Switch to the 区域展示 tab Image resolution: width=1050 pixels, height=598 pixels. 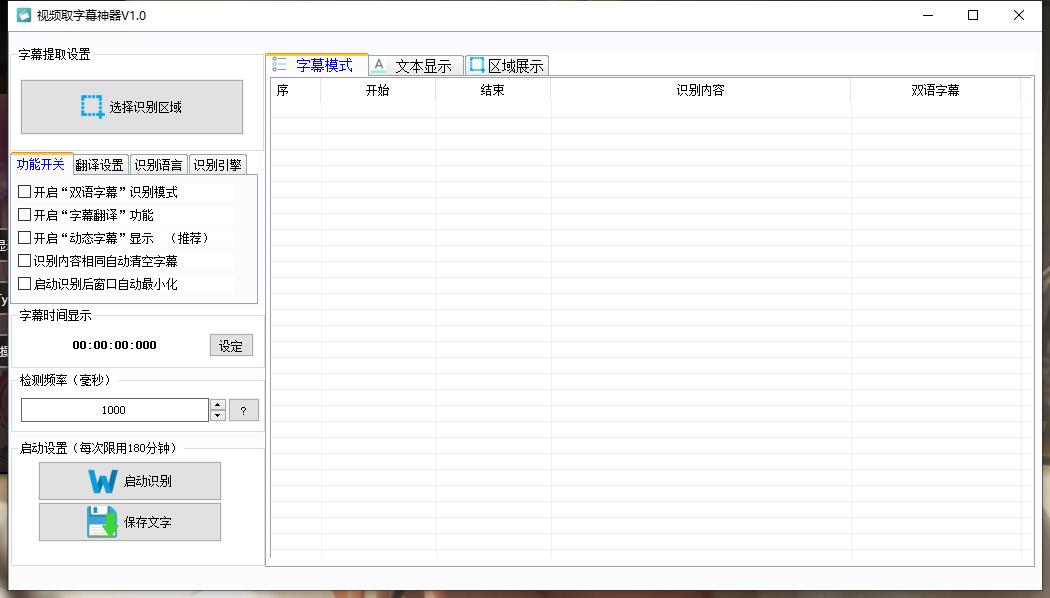coord(507,66)
